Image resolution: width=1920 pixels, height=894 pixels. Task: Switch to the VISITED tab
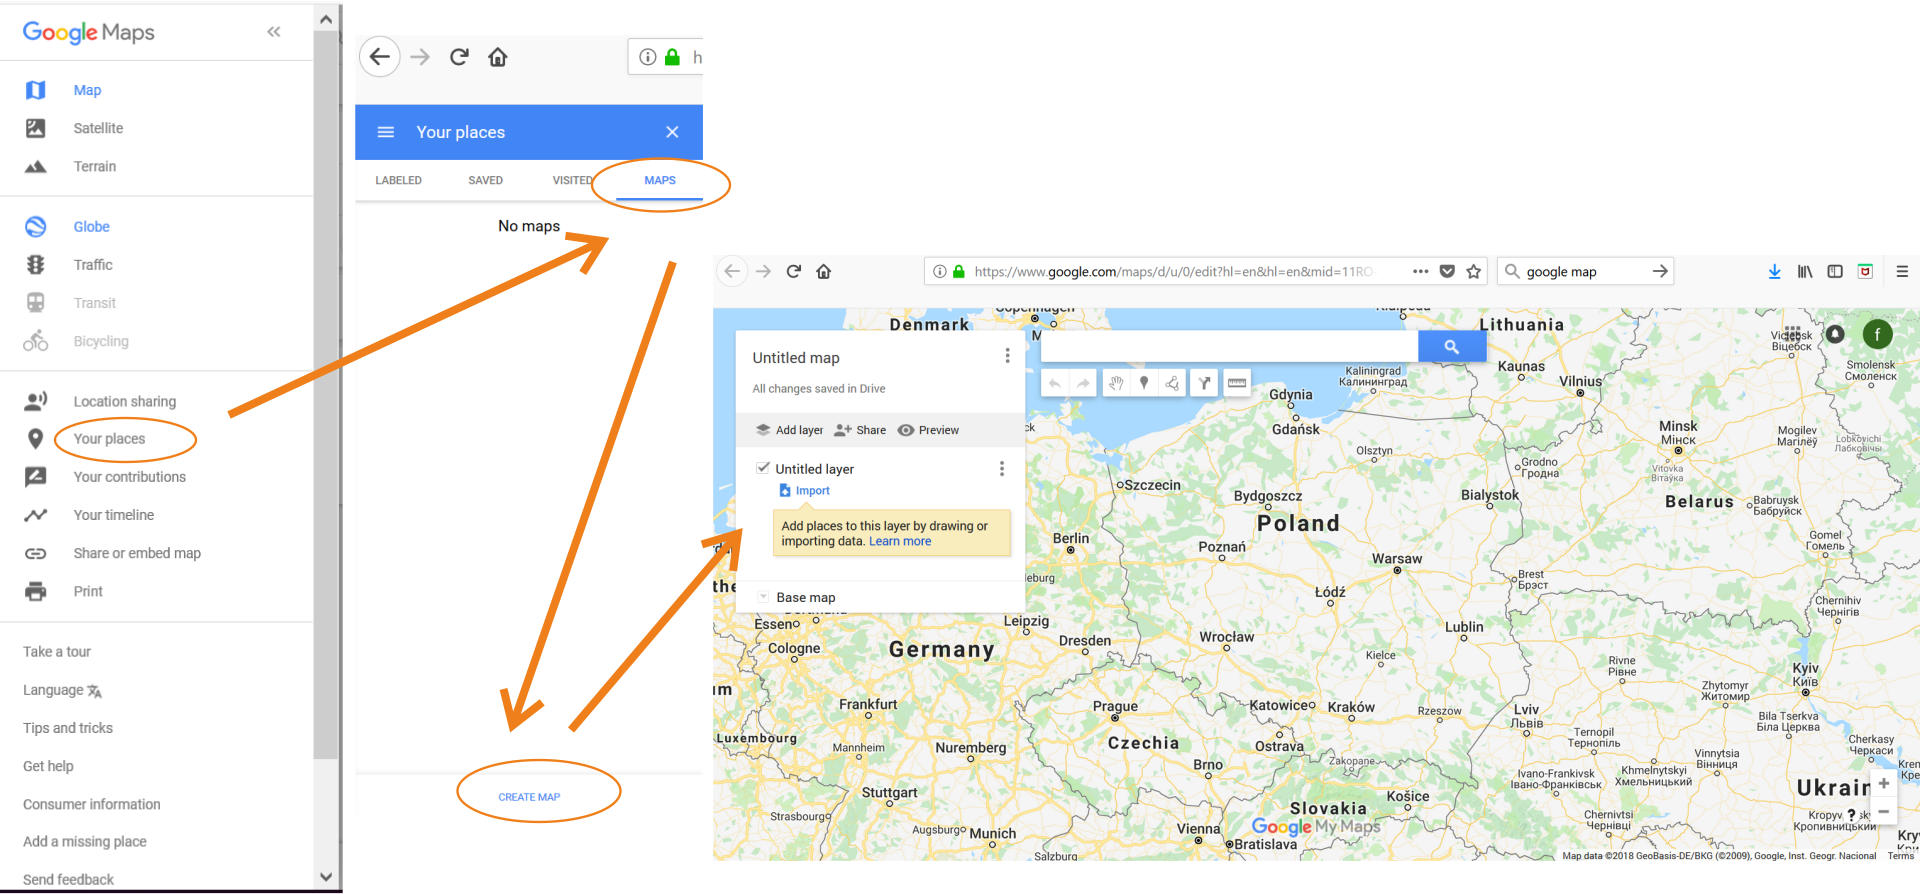pyautogui.click(x=572, y=181)
